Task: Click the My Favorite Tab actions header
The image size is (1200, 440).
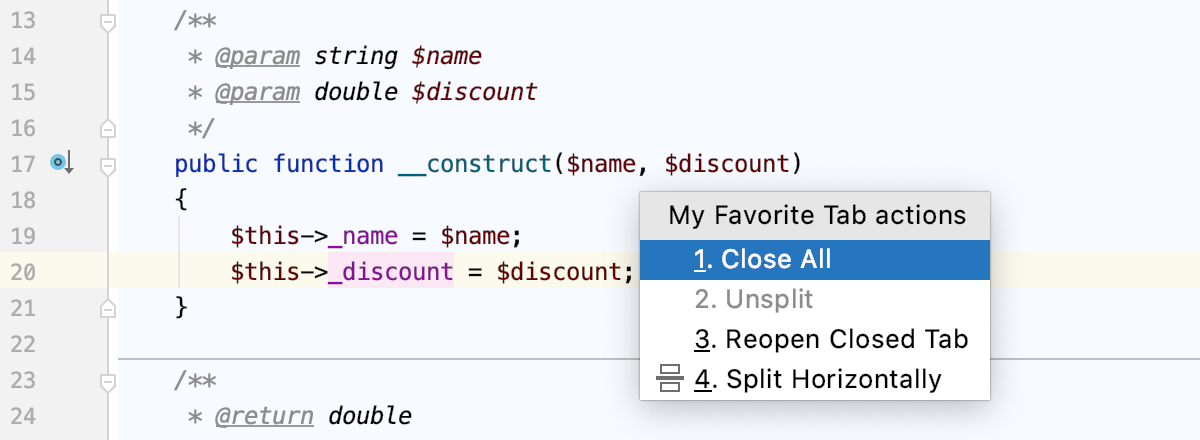Action: click(815, 215)
